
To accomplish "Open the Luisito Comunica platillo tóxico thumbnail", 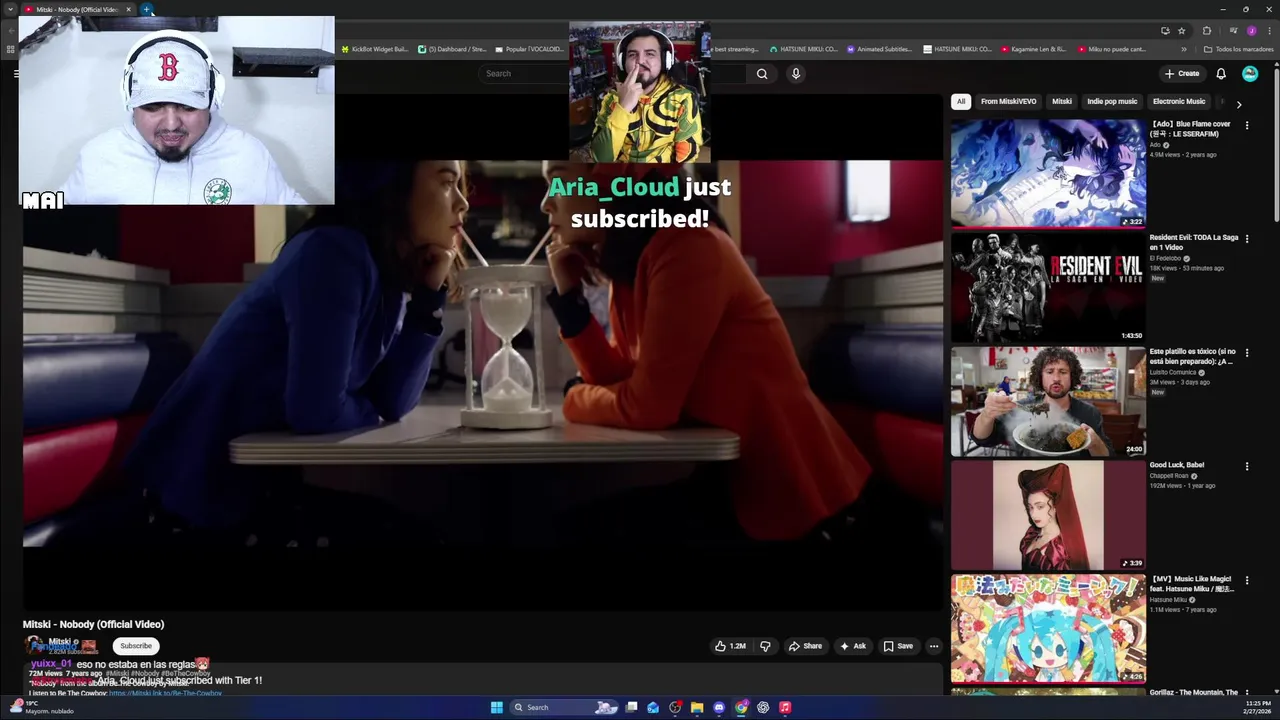I will [x=1048, y=401].
